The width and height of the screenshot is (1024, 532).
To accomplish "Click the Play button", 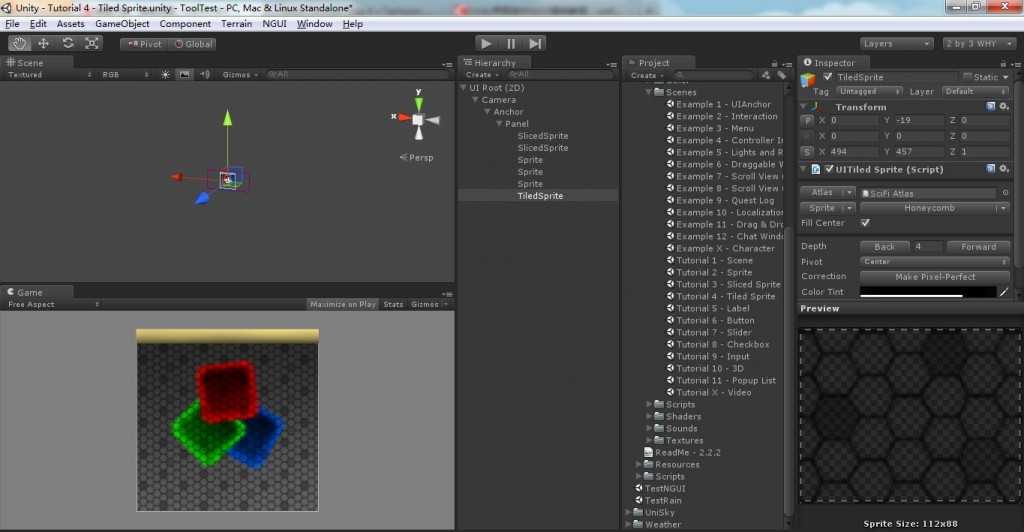I will [x=485, y=44].
